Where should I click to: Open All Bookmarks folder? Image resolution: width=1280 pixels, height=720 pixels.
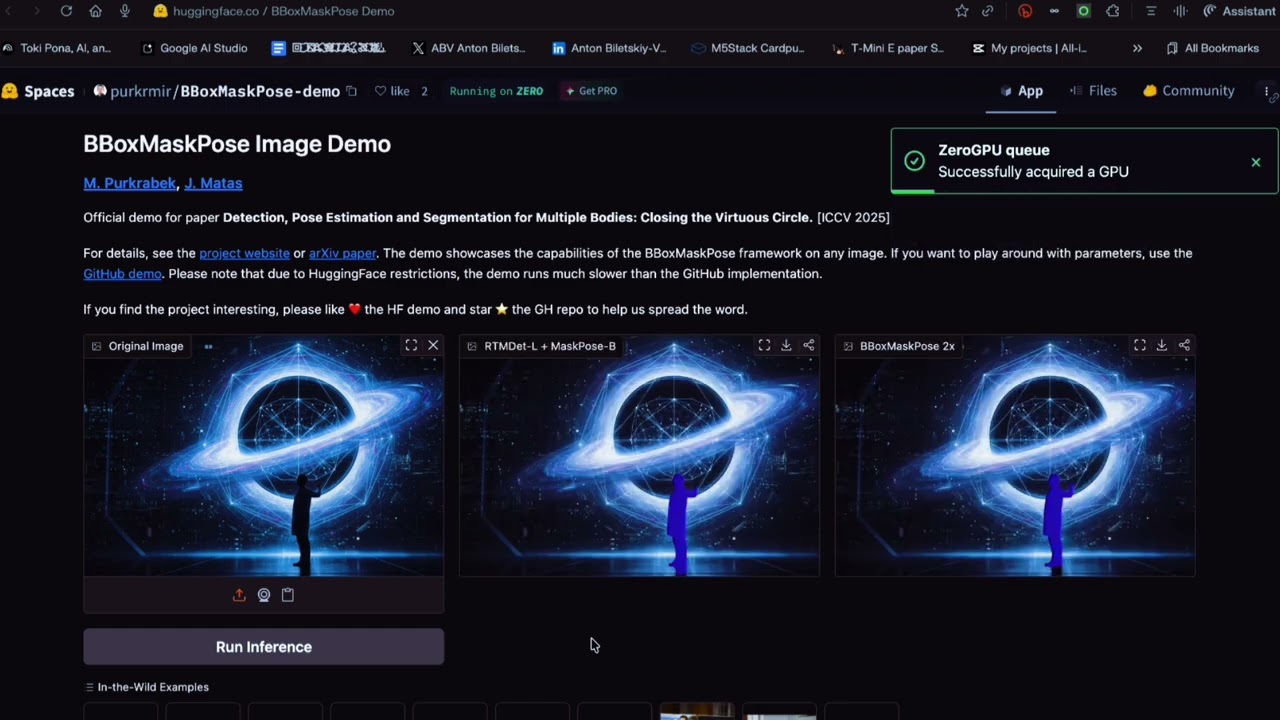(1213, 48)
